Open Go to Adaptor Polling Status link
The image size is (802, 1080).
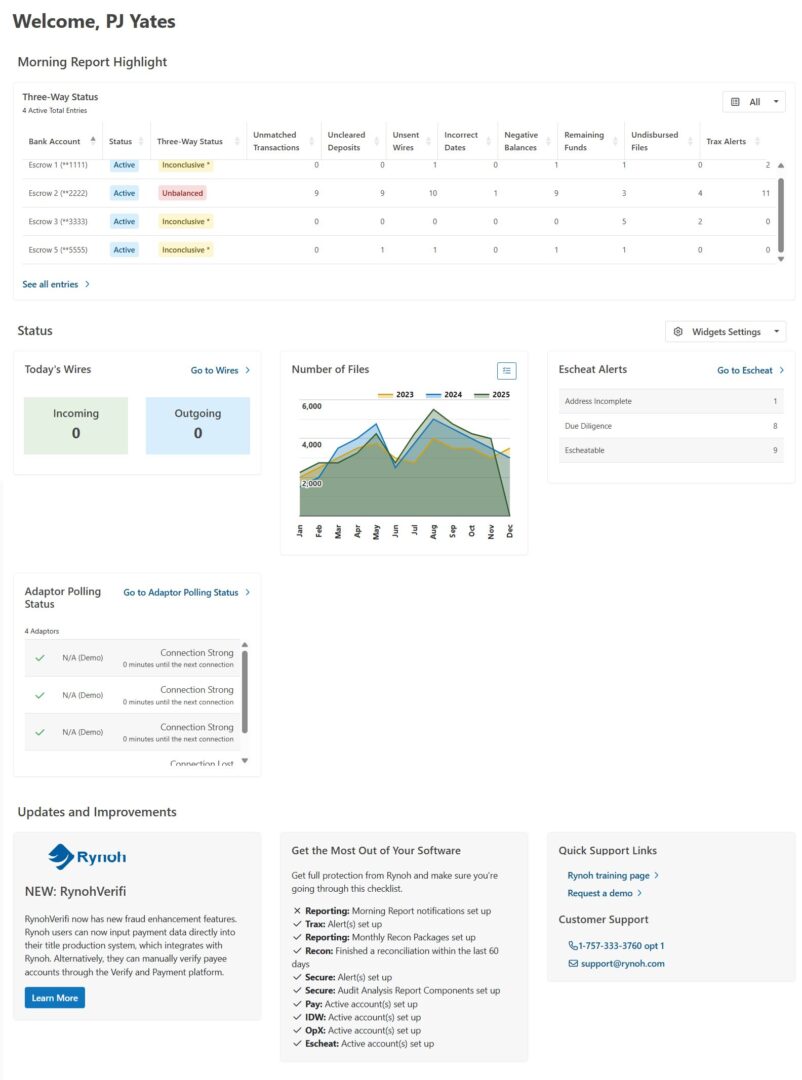pos(186,592)
